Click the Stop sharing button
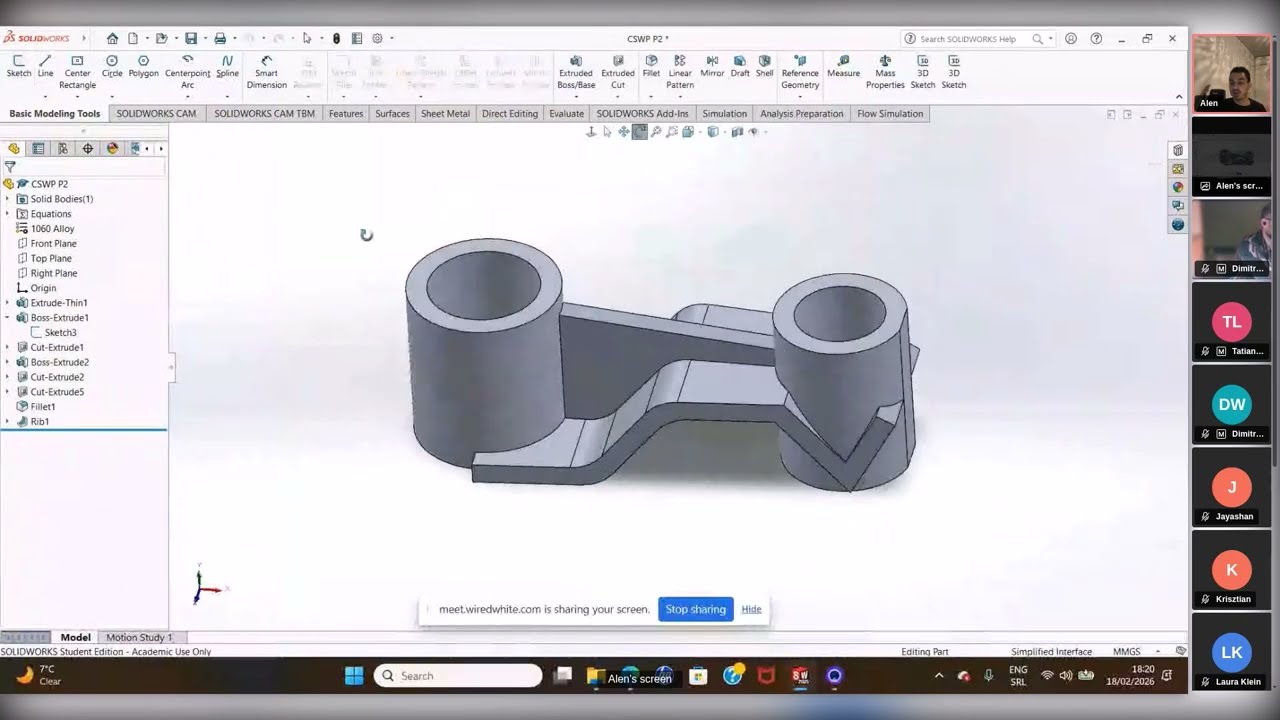The height and width of the screenshot is (720, 1280). 696,609
